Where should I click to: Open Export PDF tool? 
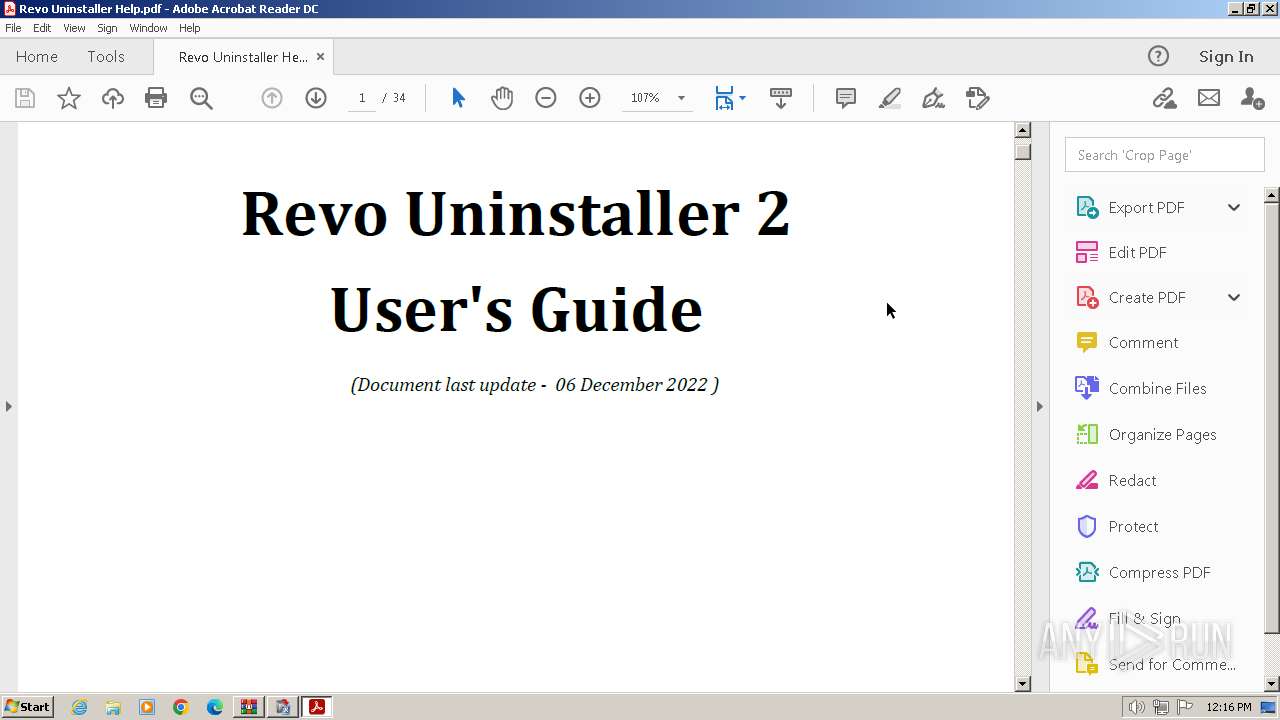pos(1146,207)
